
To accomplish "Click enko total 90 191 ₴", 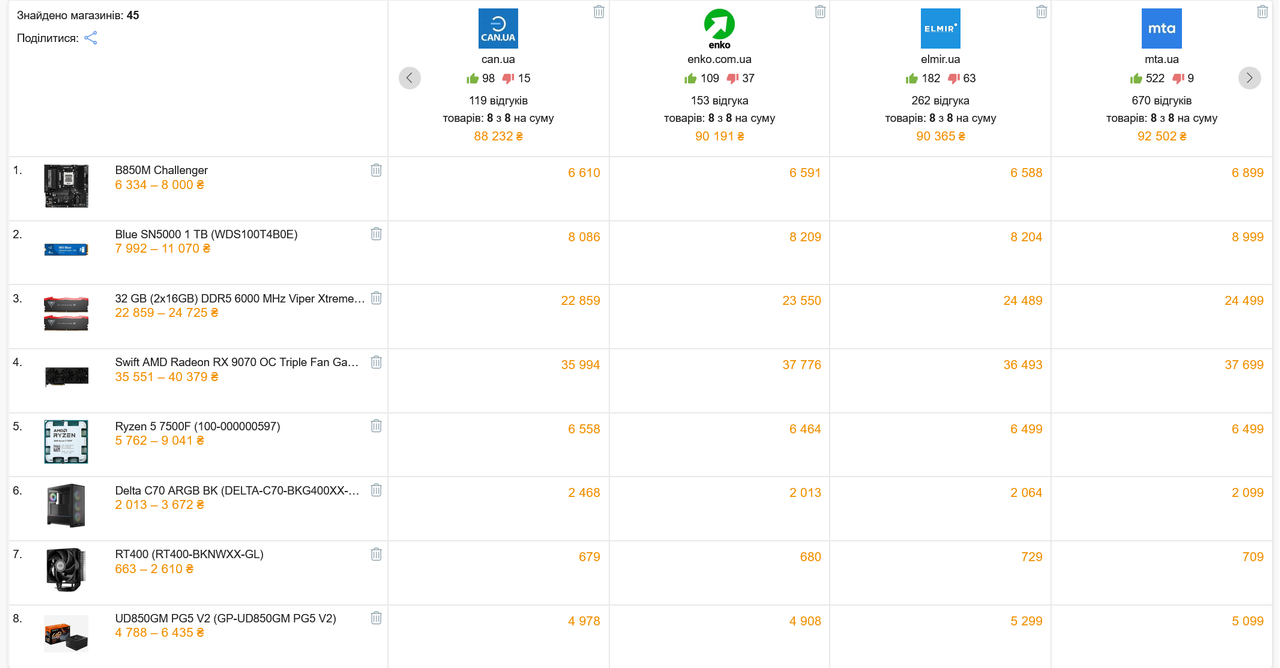I will (719, 136).
